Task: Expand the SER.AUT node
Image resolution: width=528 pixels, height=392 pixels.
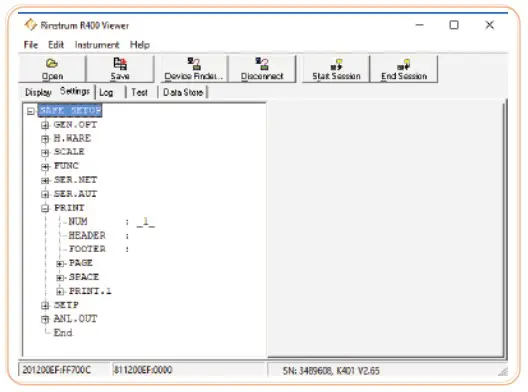Action: click(x=45, y=194)
